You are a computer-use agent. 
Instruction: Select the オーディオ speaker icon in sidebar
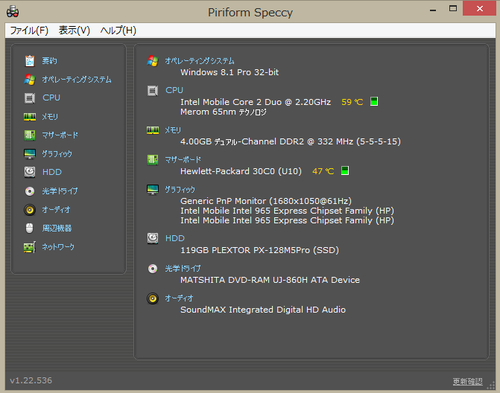tap(30, 210)
